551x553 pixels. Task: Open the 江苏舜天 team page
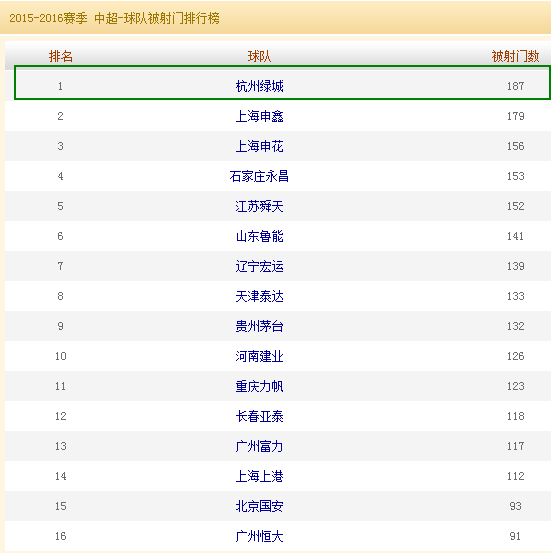(259, 206)
